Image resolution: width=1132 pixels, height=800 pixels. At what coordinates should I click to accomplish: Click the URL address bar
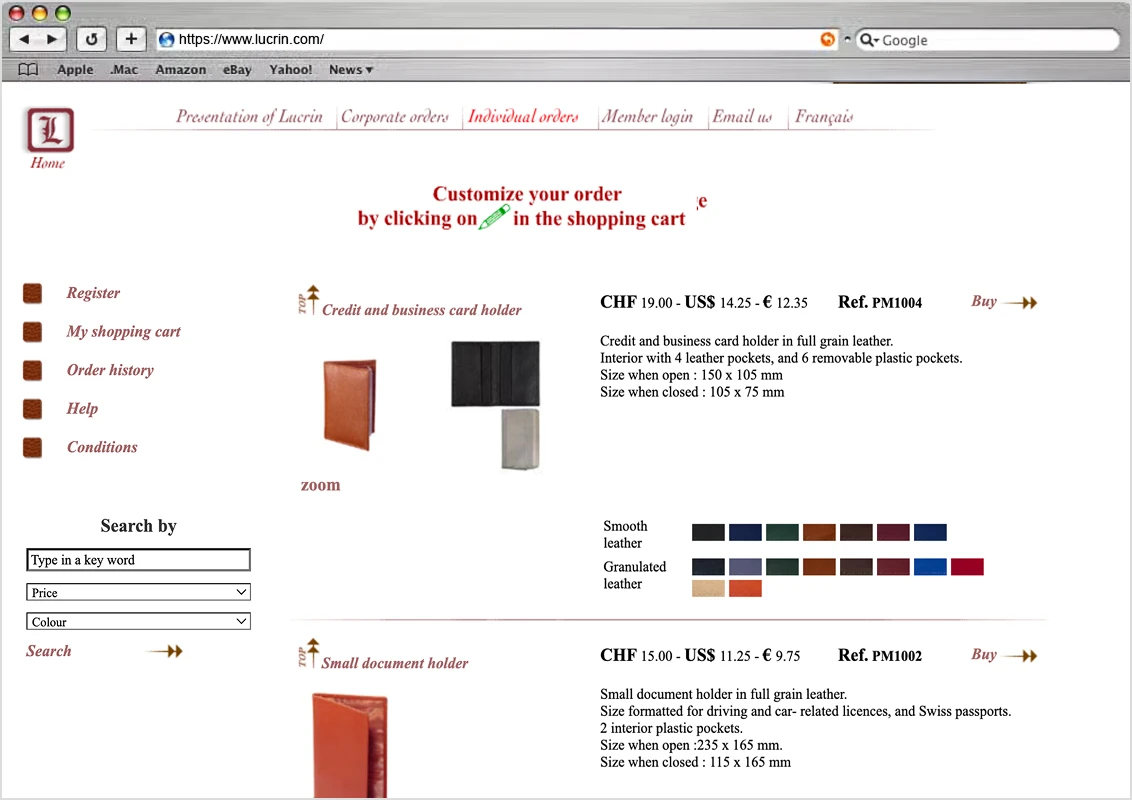498,39
